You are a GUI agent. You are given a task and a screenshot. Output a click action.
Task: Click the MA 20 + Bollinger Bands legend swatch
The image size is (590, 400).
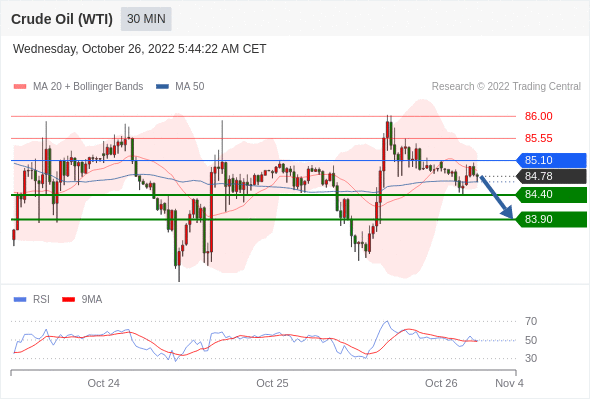click(20, 87)
